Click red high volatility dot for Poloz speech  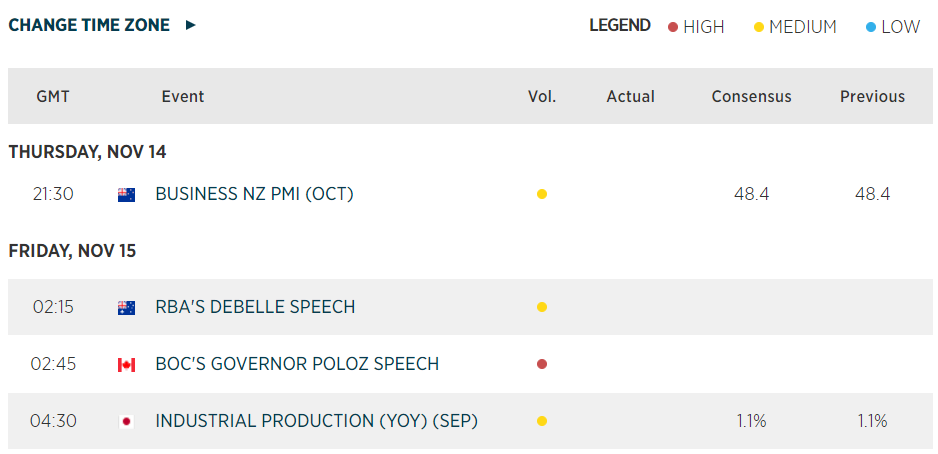pos(542,364)
